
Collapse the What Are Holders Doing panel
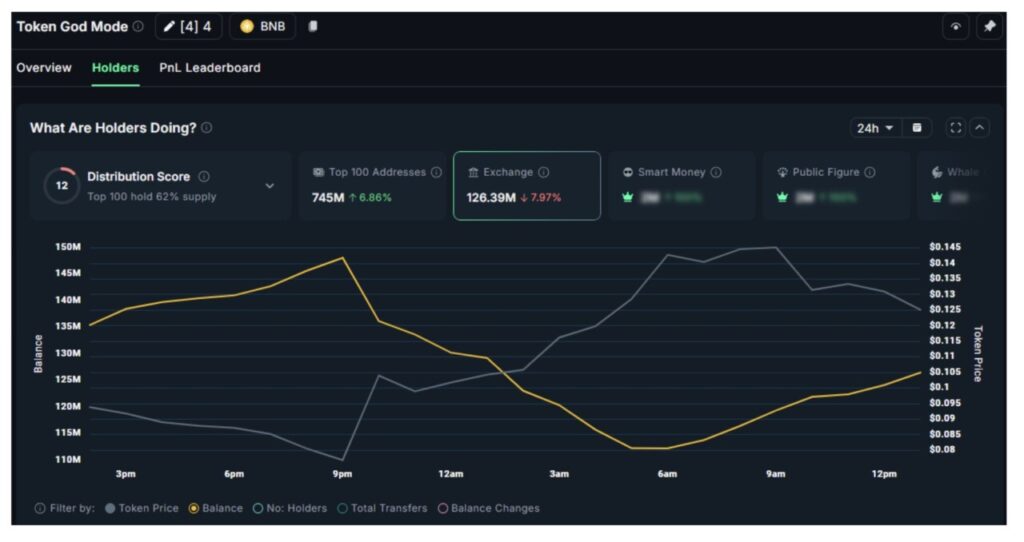(980, 128)
